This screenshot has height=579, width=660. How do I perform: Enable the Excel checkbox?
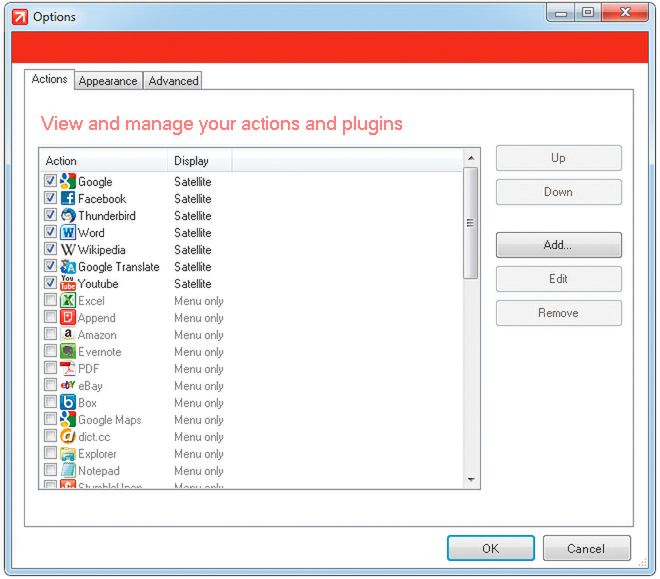click(50, 300)
